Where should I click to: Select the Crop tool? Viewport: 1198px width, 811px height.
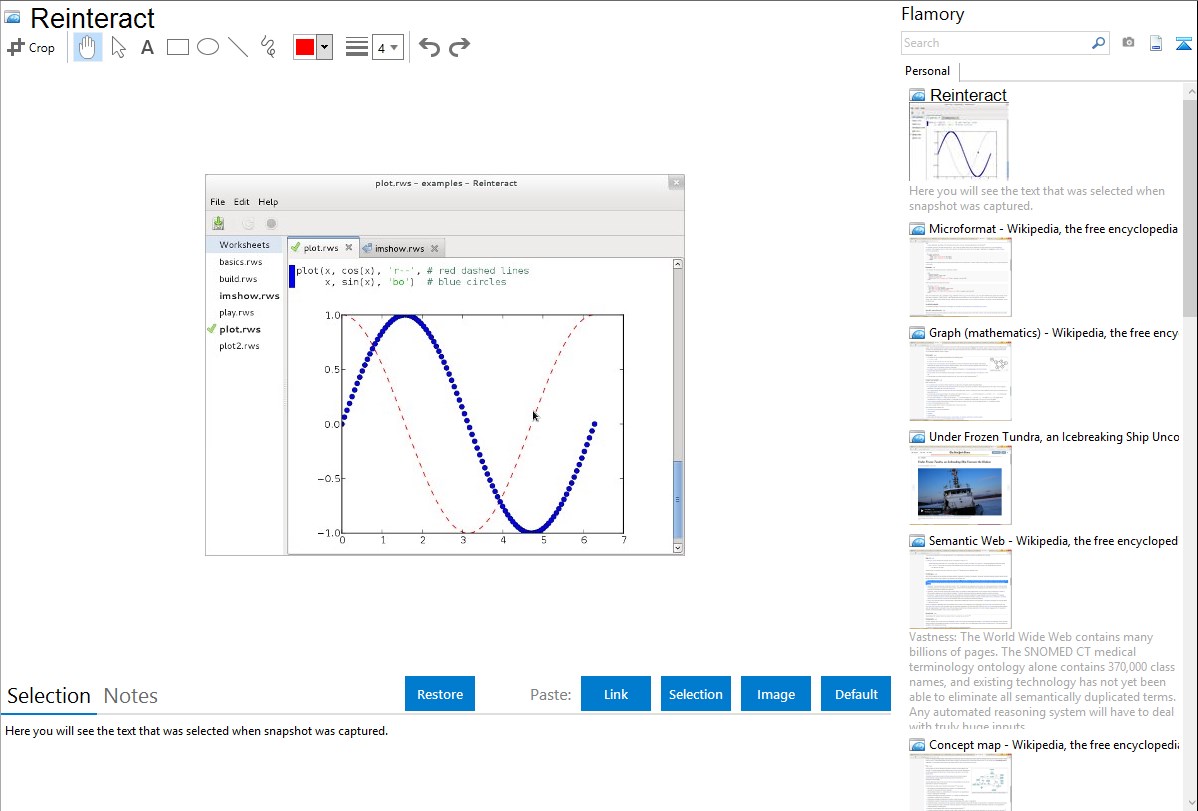[x=31, y=47]
